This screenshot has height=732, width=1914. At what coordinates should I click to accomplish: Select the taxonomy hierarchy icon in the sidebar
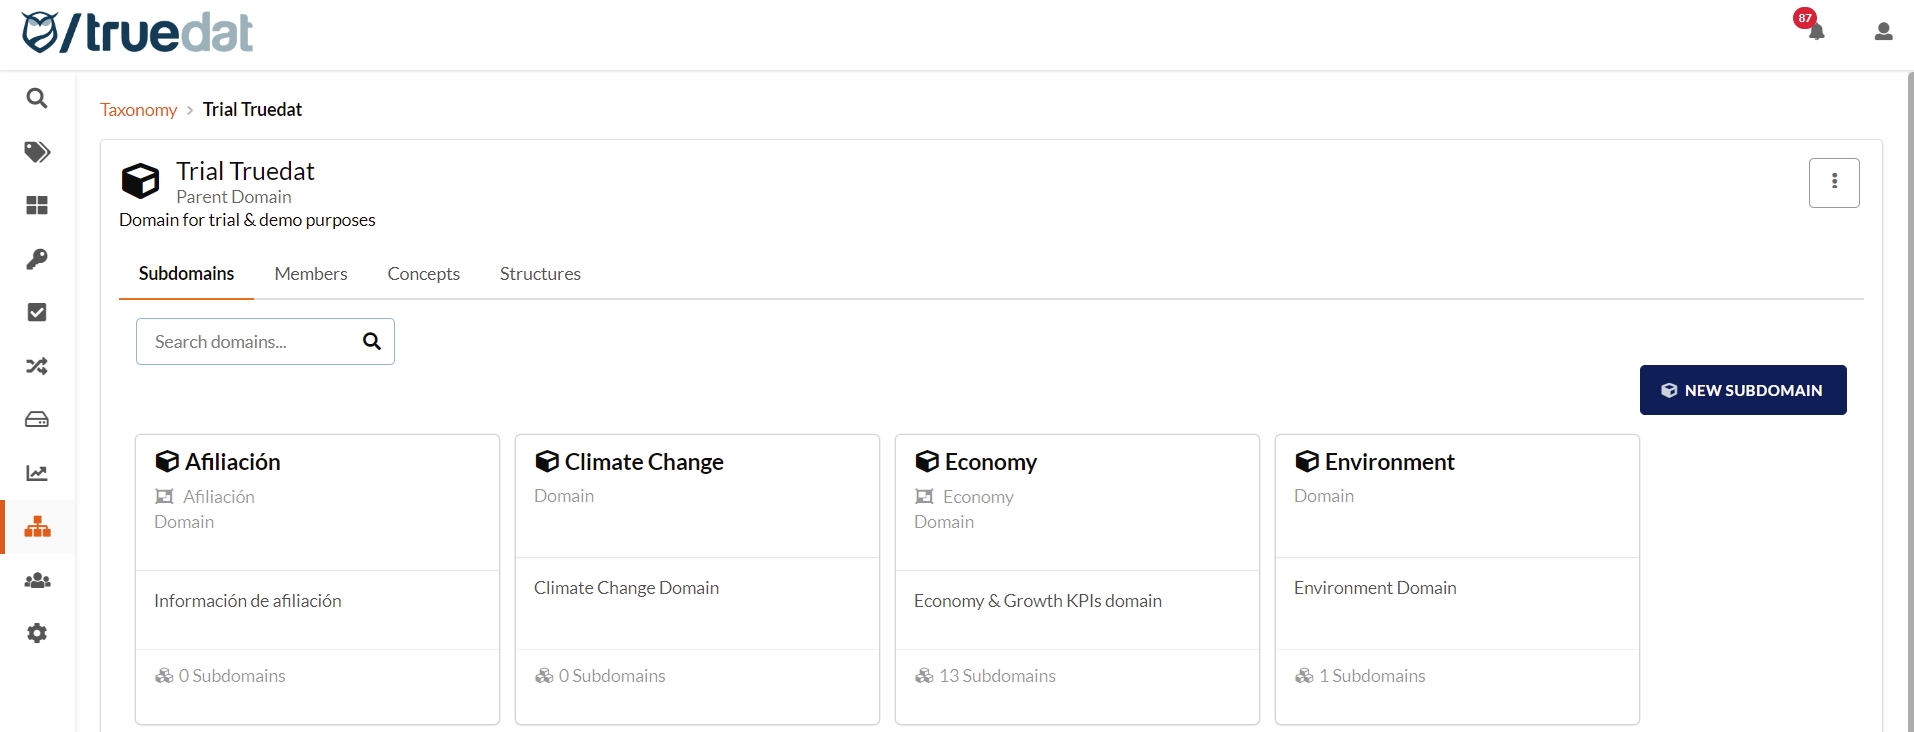[x=37, y=527]
